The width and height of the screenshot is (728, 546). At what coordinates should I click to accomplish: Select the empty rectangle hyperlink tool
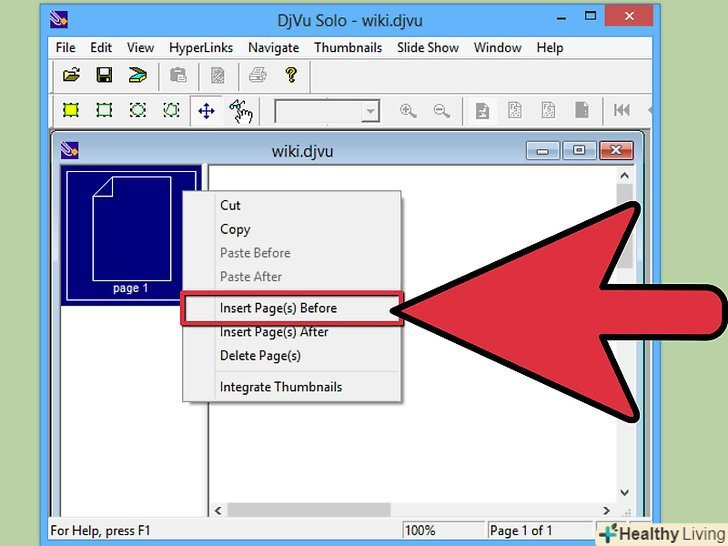(x=104, y=110)
